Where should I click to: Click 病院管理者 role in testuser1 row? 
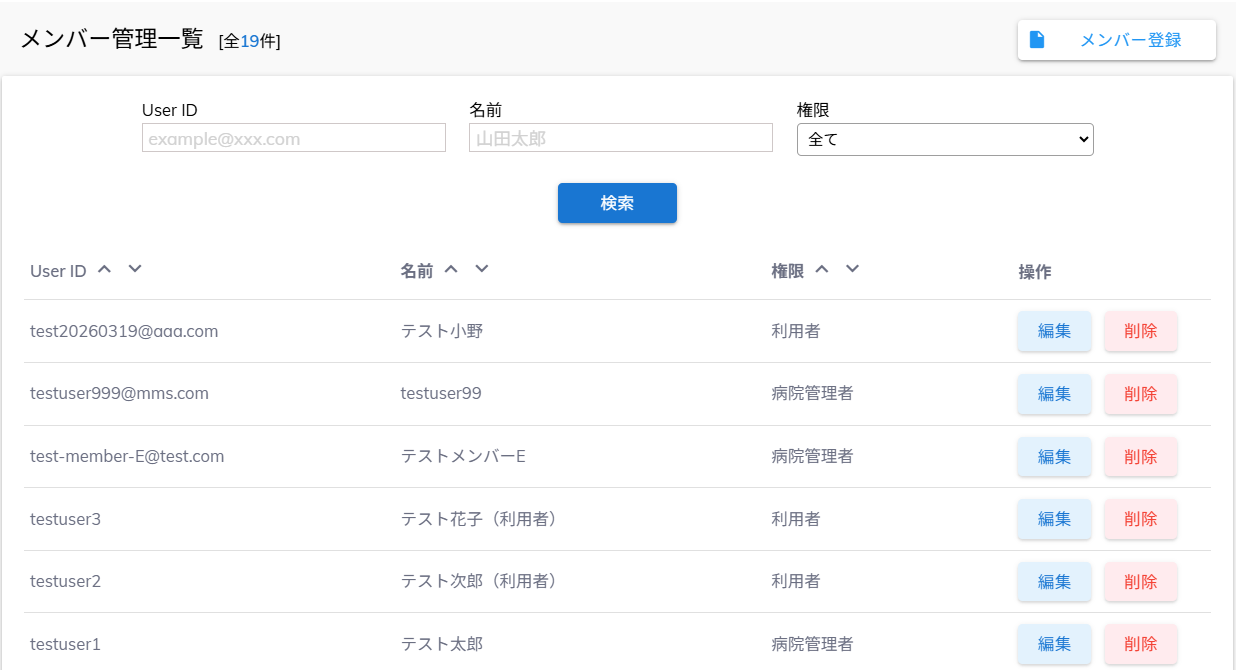pyautogui.click(x=812, y=644)
